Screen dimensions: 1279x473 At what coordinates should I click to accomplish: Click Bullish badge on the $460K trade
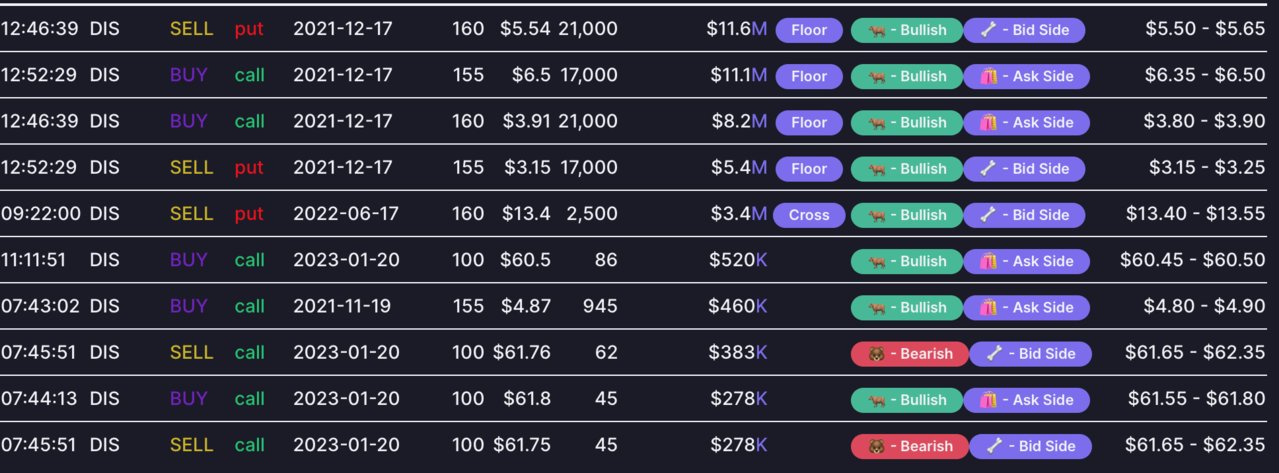(907, 307)
